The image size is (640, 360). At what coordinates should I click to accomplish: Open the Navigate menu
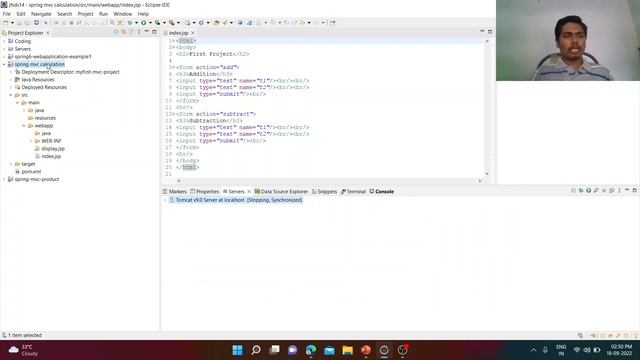click(x=41, y=14)
